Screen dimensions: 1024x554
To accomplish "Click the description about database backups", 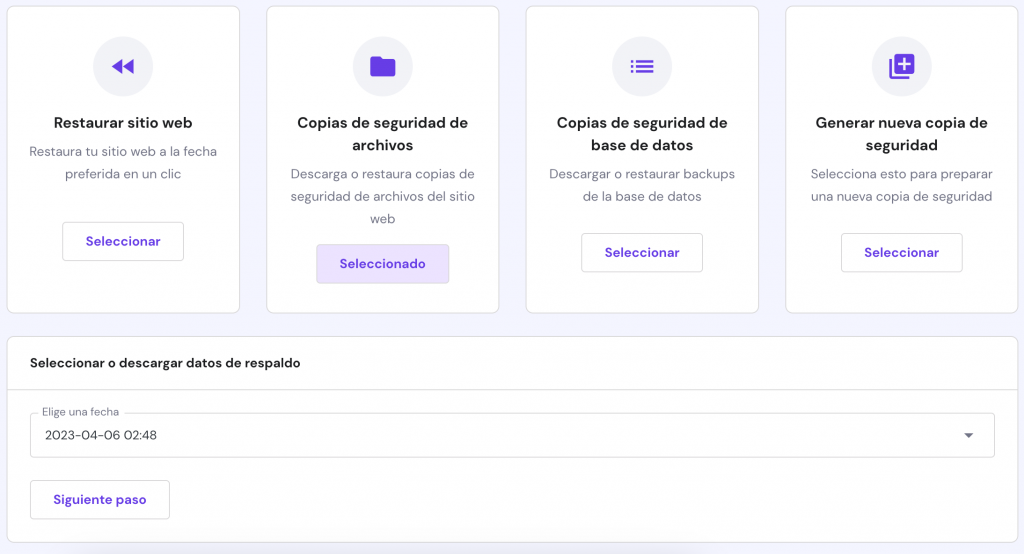I will (642, 185).
